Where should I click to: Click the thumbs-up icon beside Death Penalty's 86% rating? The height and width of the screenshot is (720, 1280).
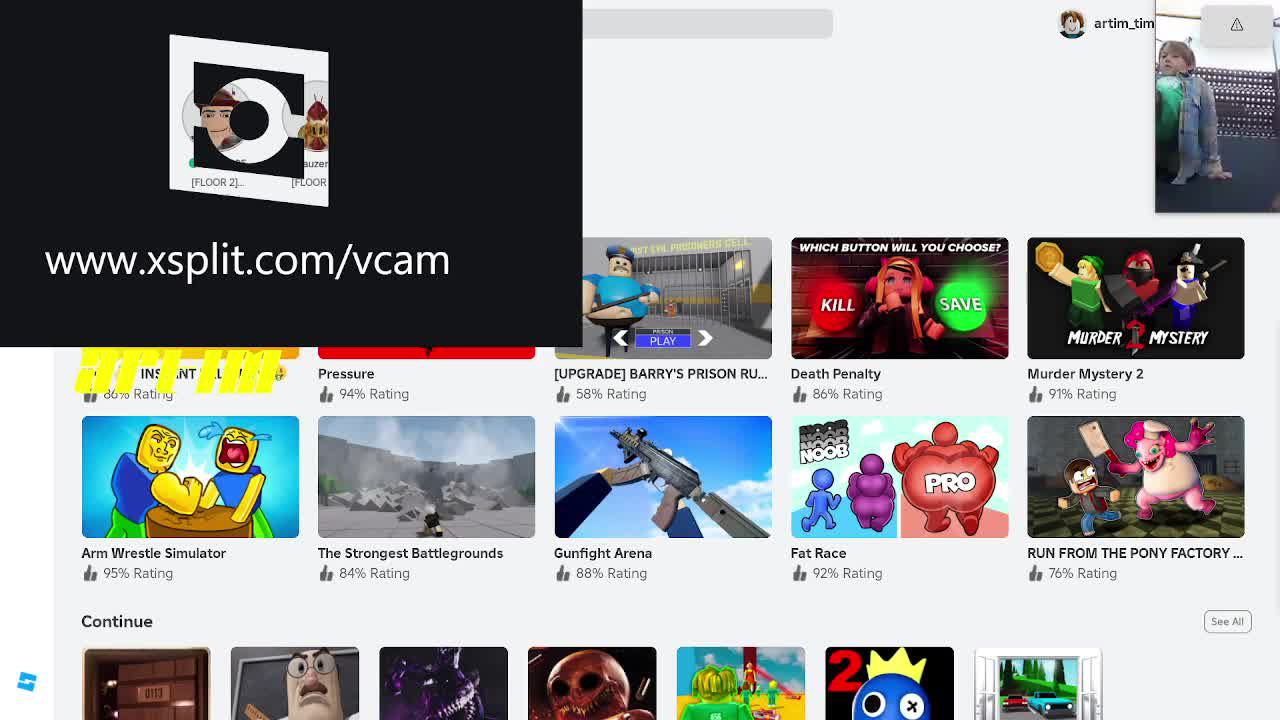pyautogui.click(x=799, y=394)
